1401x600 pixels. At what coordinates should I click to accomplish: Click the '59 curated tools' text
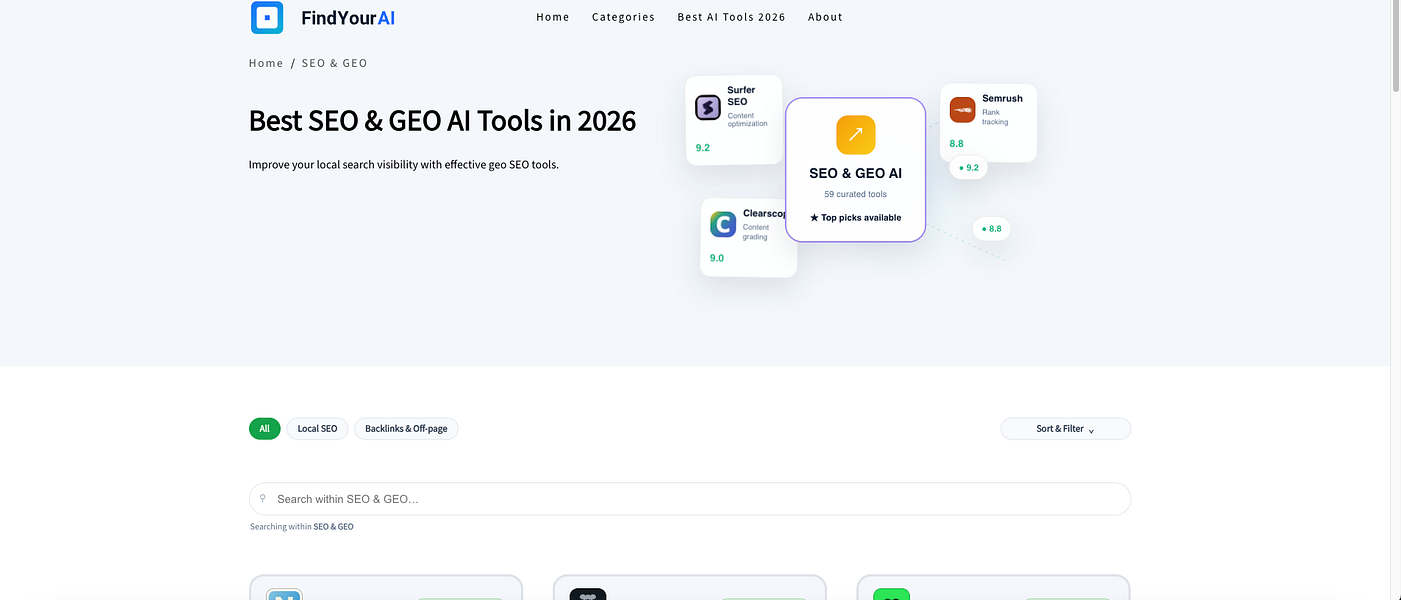click(856, 194)
